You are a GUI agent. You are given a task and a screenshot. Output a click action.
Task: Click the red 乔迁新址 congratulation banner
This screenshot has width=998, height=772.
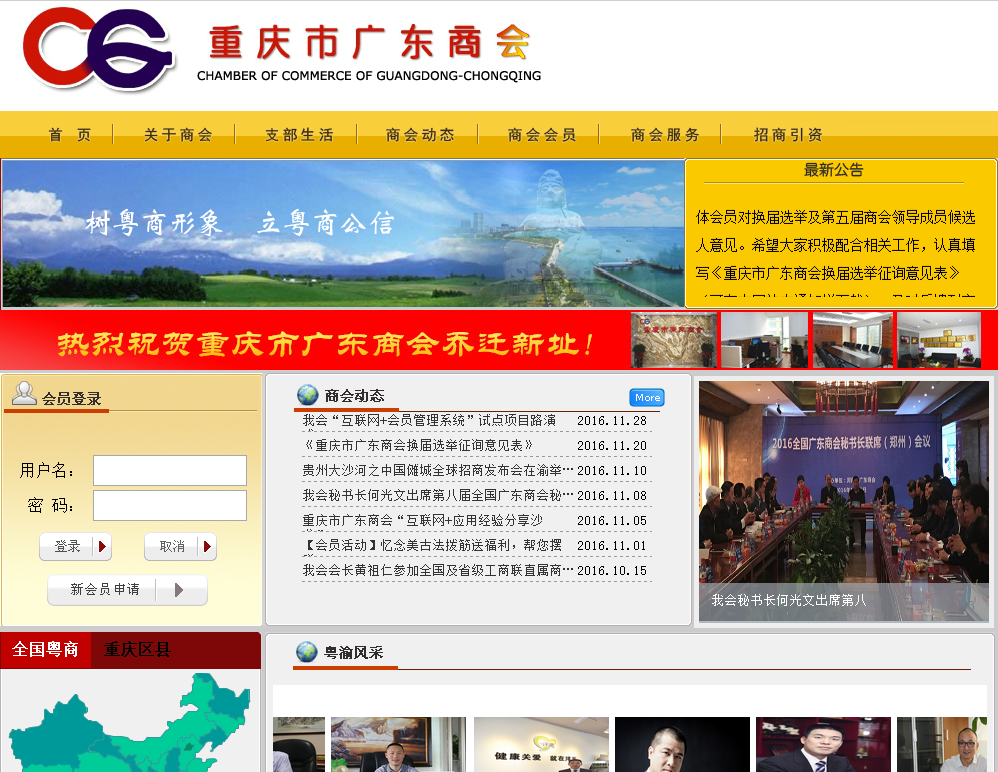315,342
